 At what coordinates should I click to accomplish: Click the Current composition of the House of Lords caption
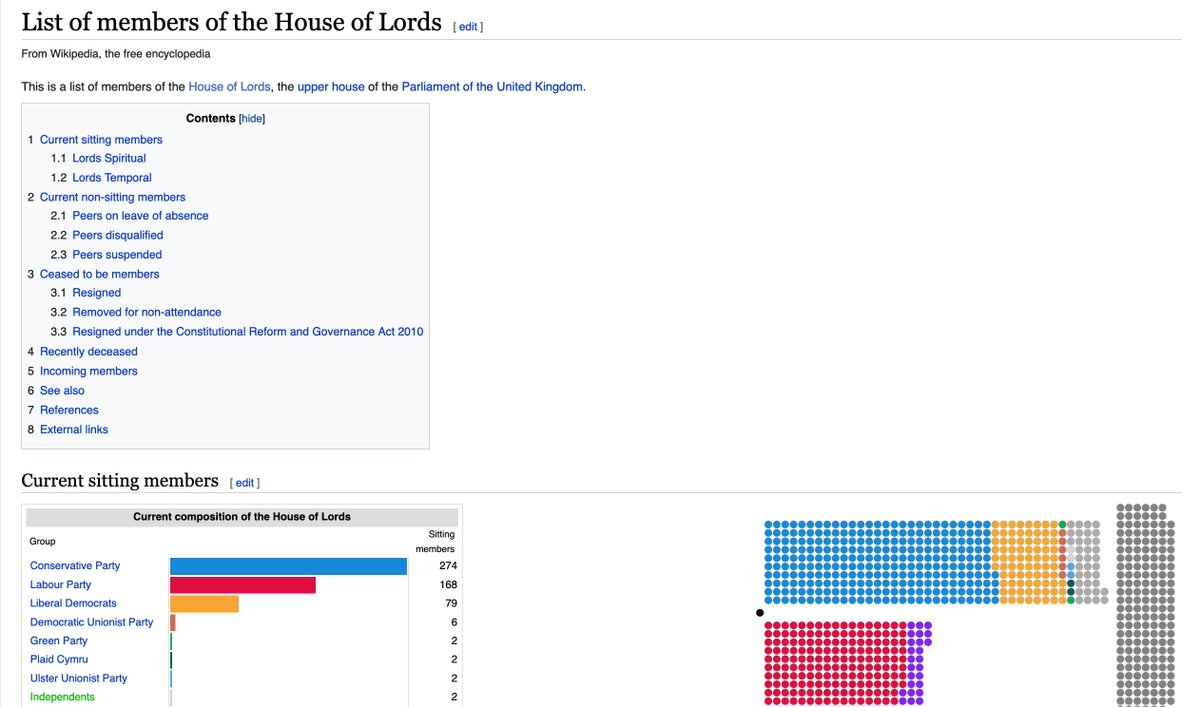click(242, 517)
